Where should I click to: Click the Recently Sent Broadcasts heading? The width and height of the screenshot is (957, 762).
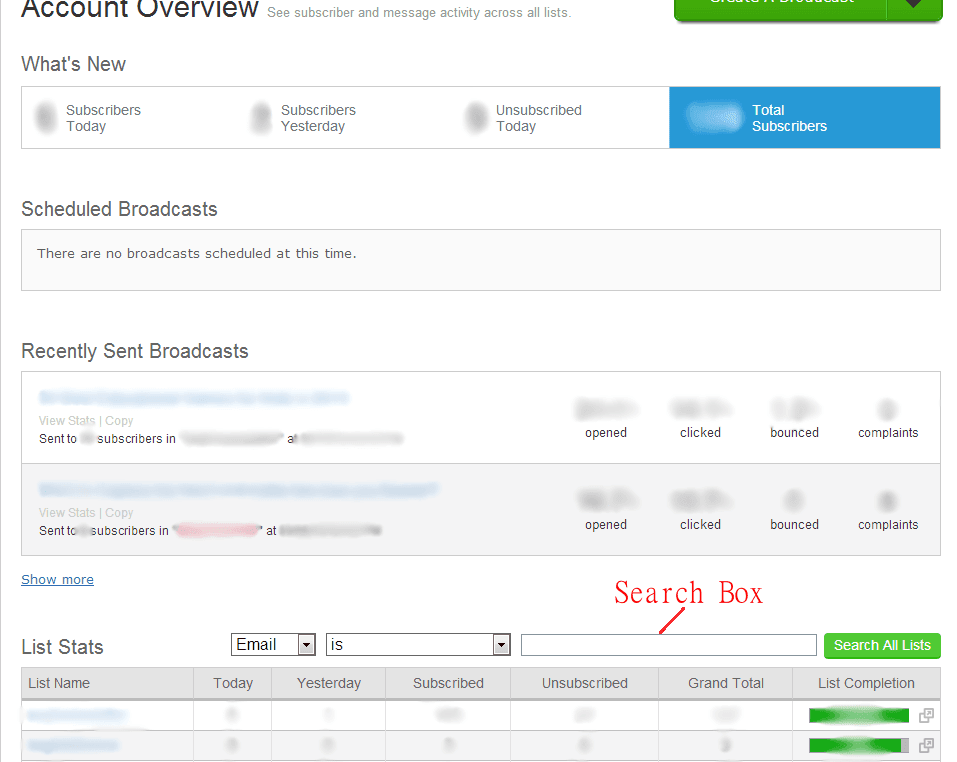click(135, 351)
